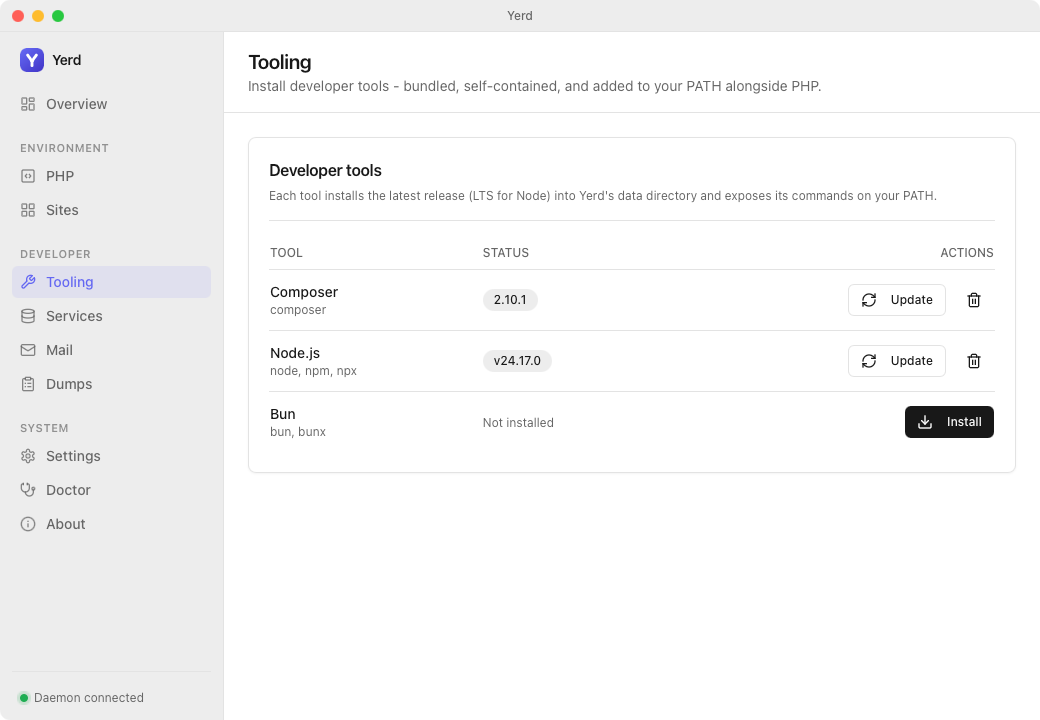Click the Dumps clipboard icon
Image resolution: width=1040 pixels, height=720 pixels.
(28, 384)
